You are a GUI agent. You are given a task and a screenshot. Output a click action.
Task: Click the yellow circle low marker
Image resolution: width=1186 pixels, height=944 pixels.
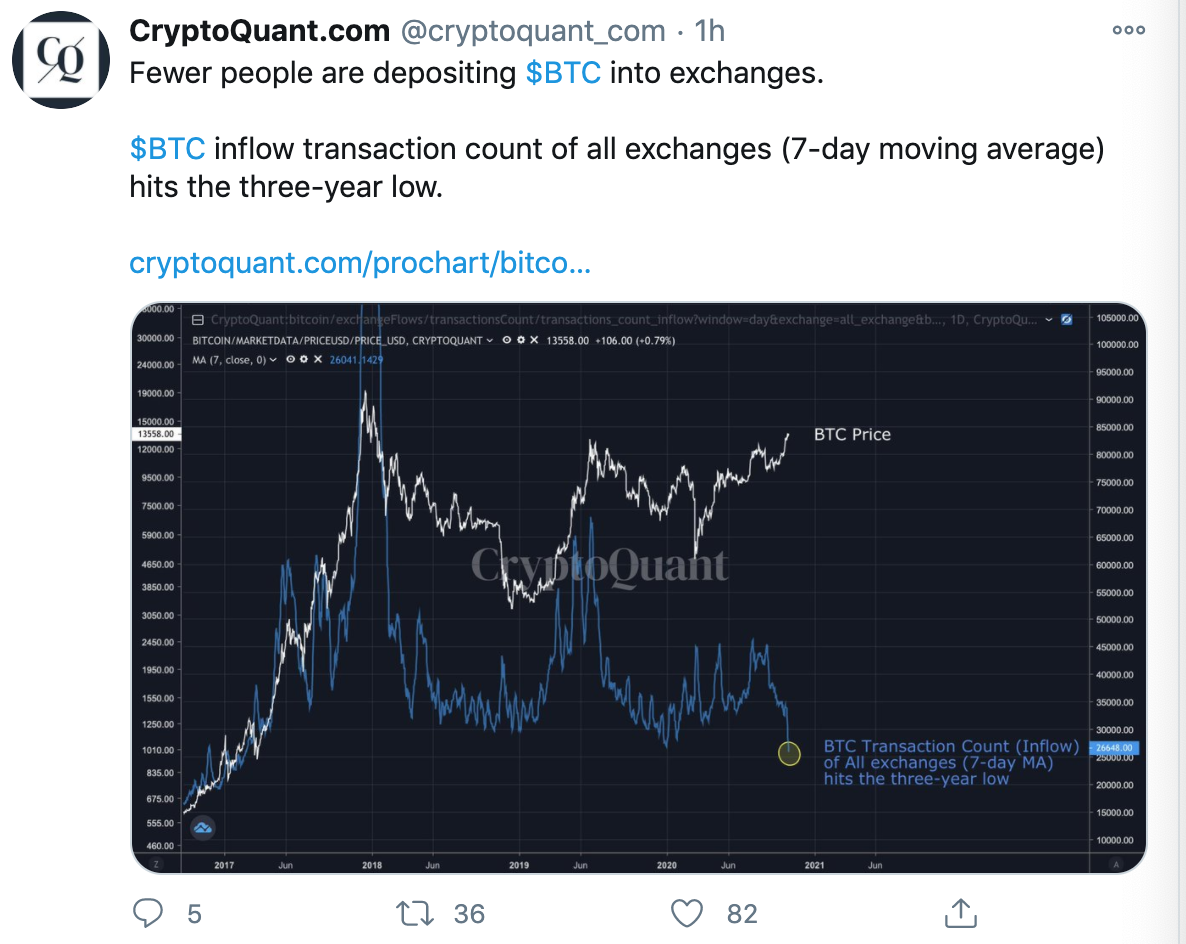click(789, 753)
